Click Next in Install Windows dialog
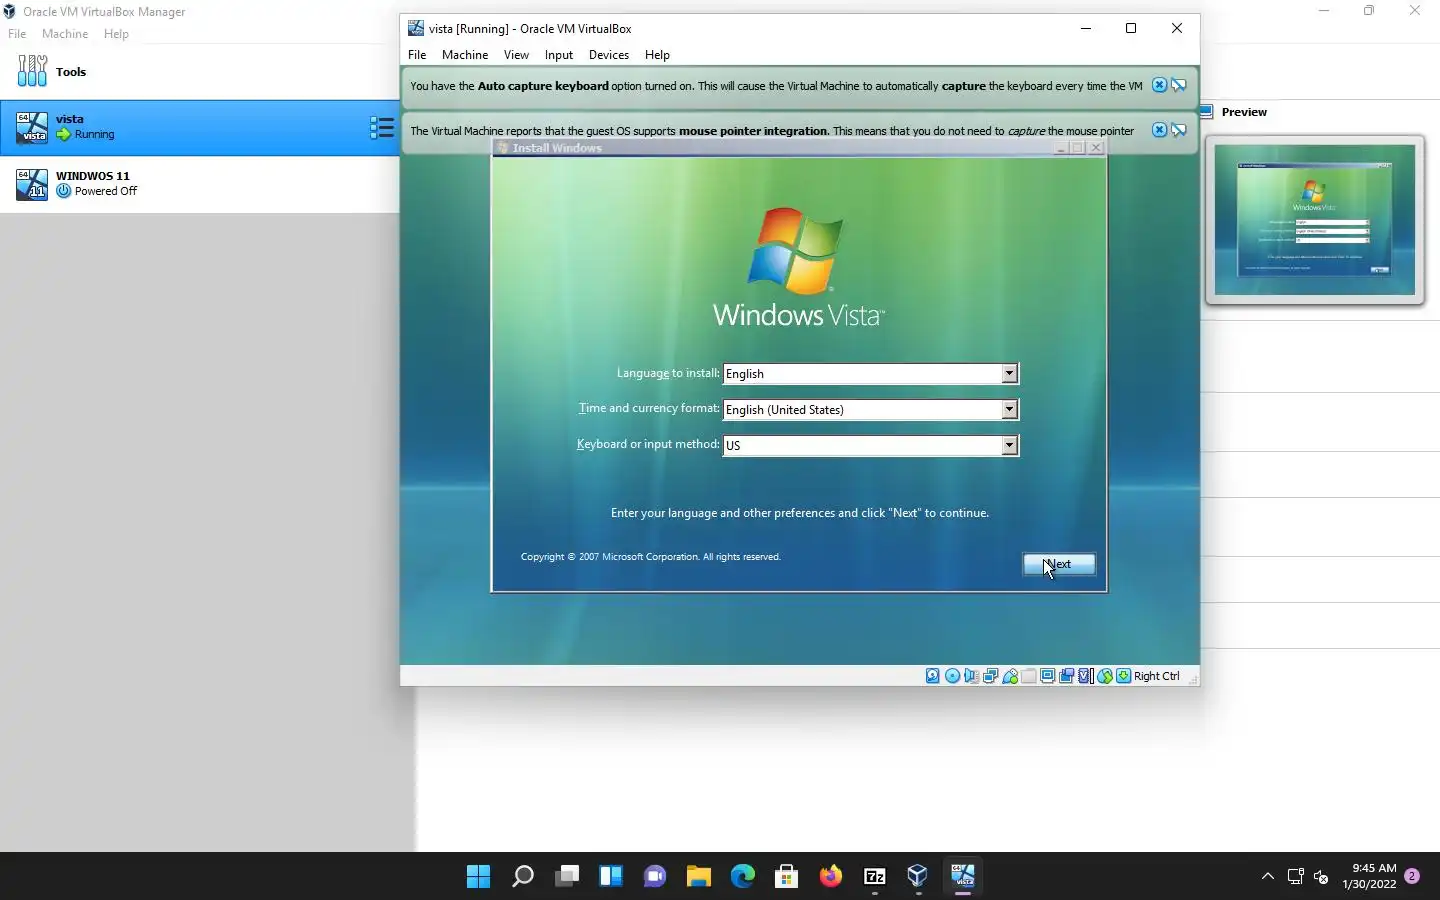Image resolution: width=1440 pixels, height=900 pixels. 1059,564
